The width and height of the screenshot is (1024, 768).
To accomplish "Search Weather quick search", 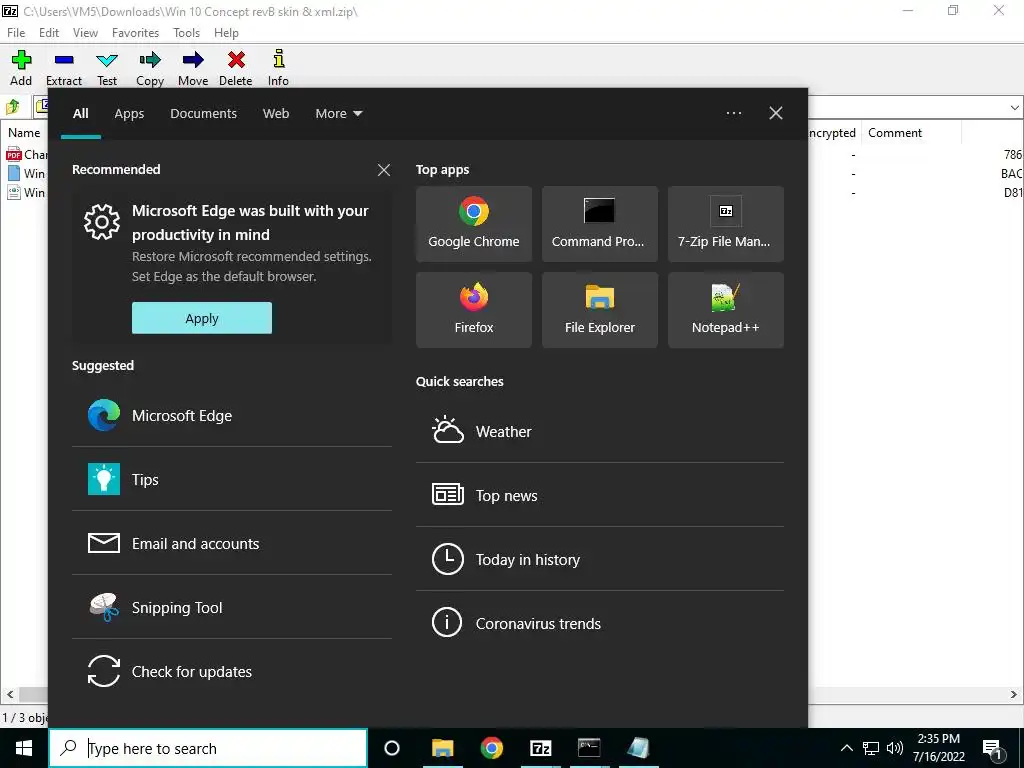I will click(x=600, y=431).
